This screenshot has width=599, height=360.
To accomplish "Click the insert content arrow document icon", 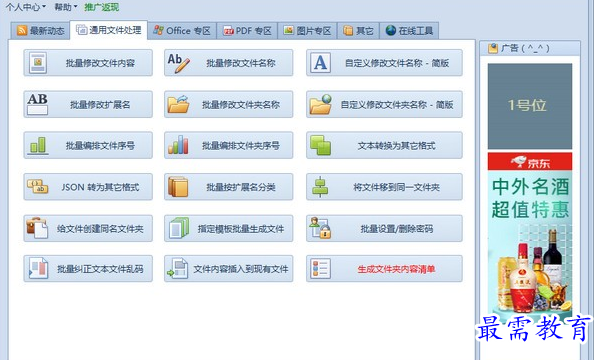I will (178, 269).
